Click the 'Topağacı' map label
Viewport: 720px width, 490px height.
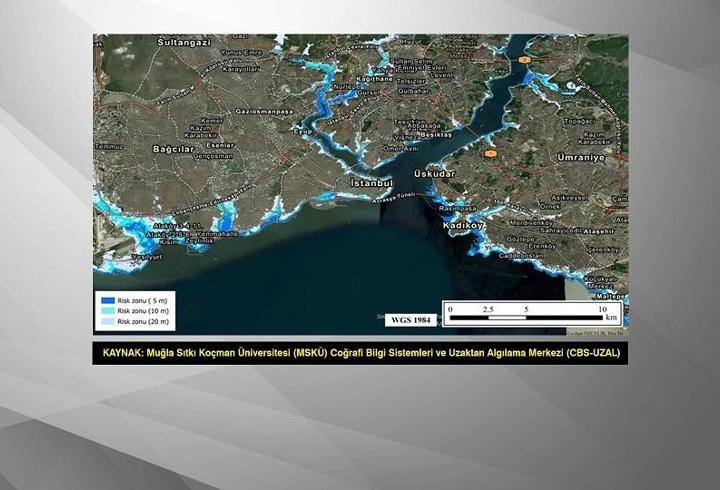578,121
